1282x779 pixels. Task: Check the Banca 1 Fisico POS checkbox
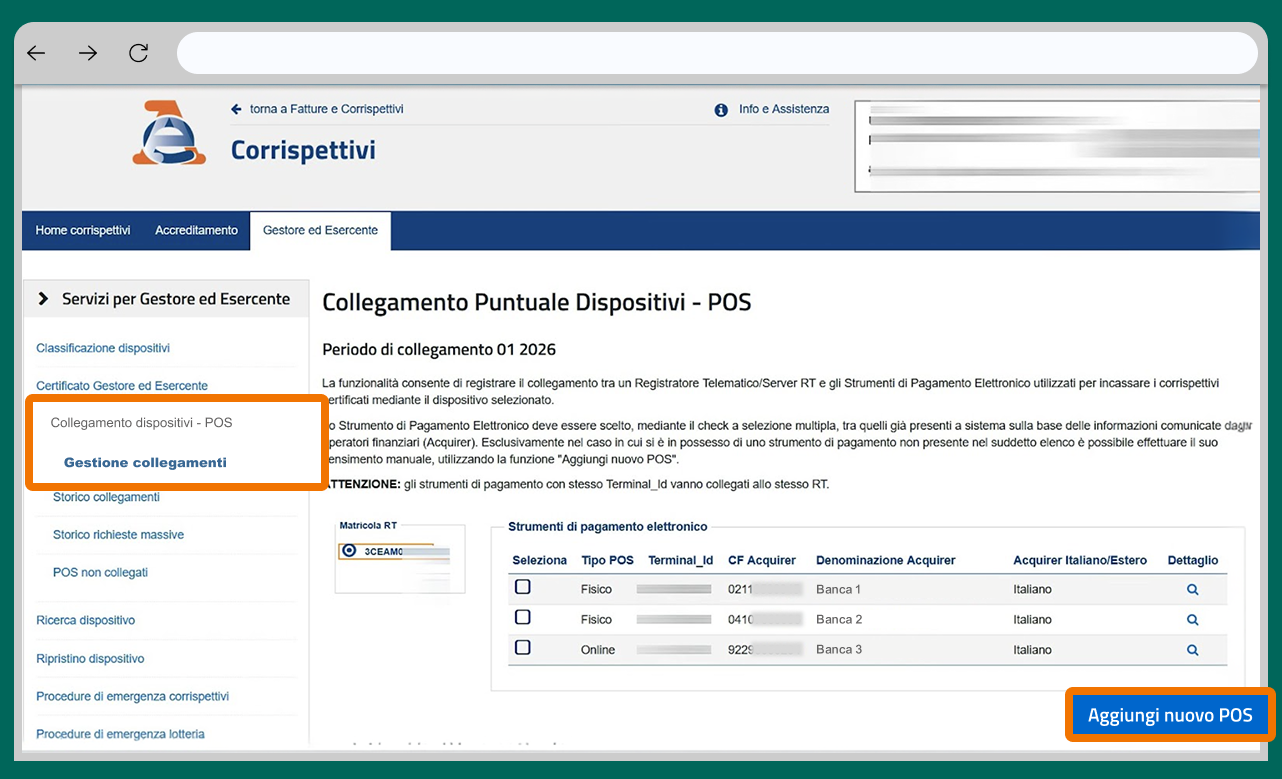pyautogui.click(x=522, y=588)
